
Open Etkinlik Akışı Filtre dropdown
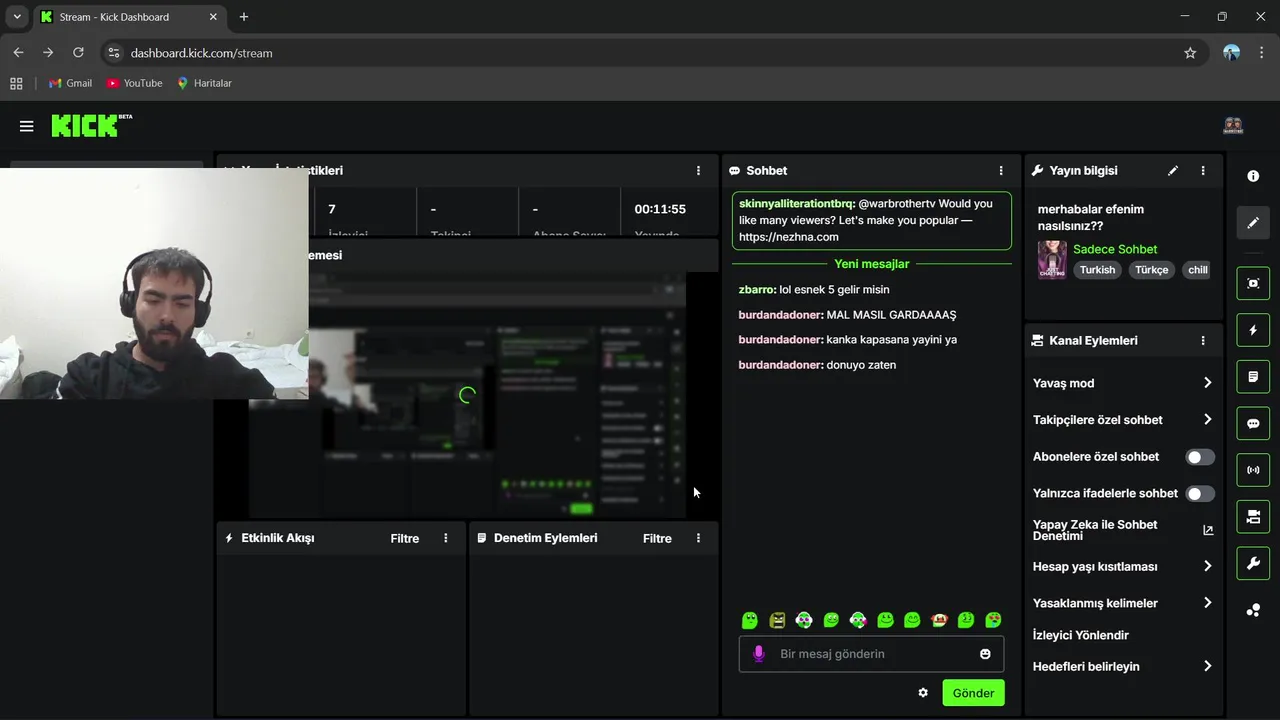[x=405, y=538]
